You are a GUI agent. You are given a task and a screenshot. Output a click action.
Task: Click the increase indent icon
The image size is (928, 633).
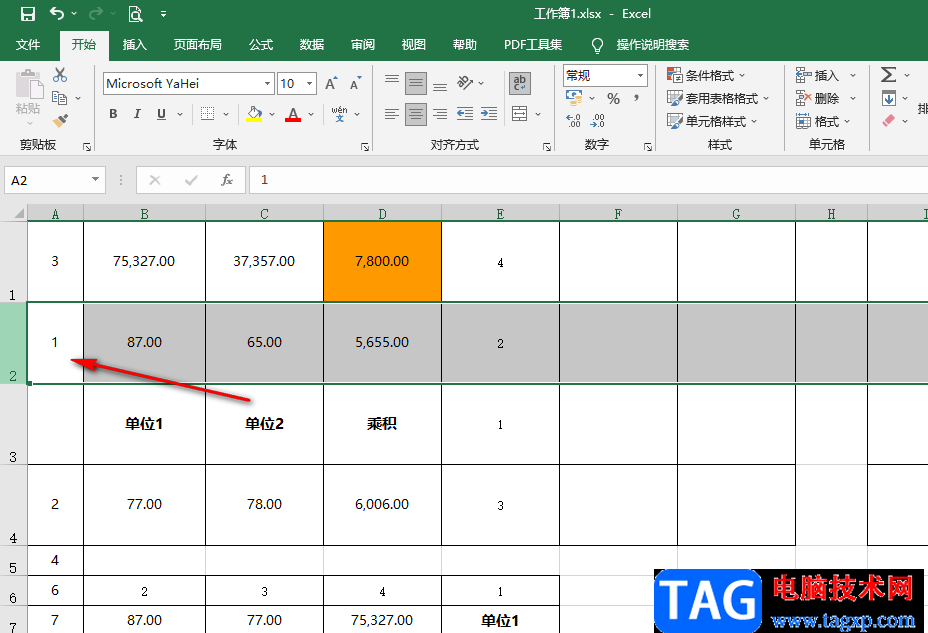[x=489, y=114]
